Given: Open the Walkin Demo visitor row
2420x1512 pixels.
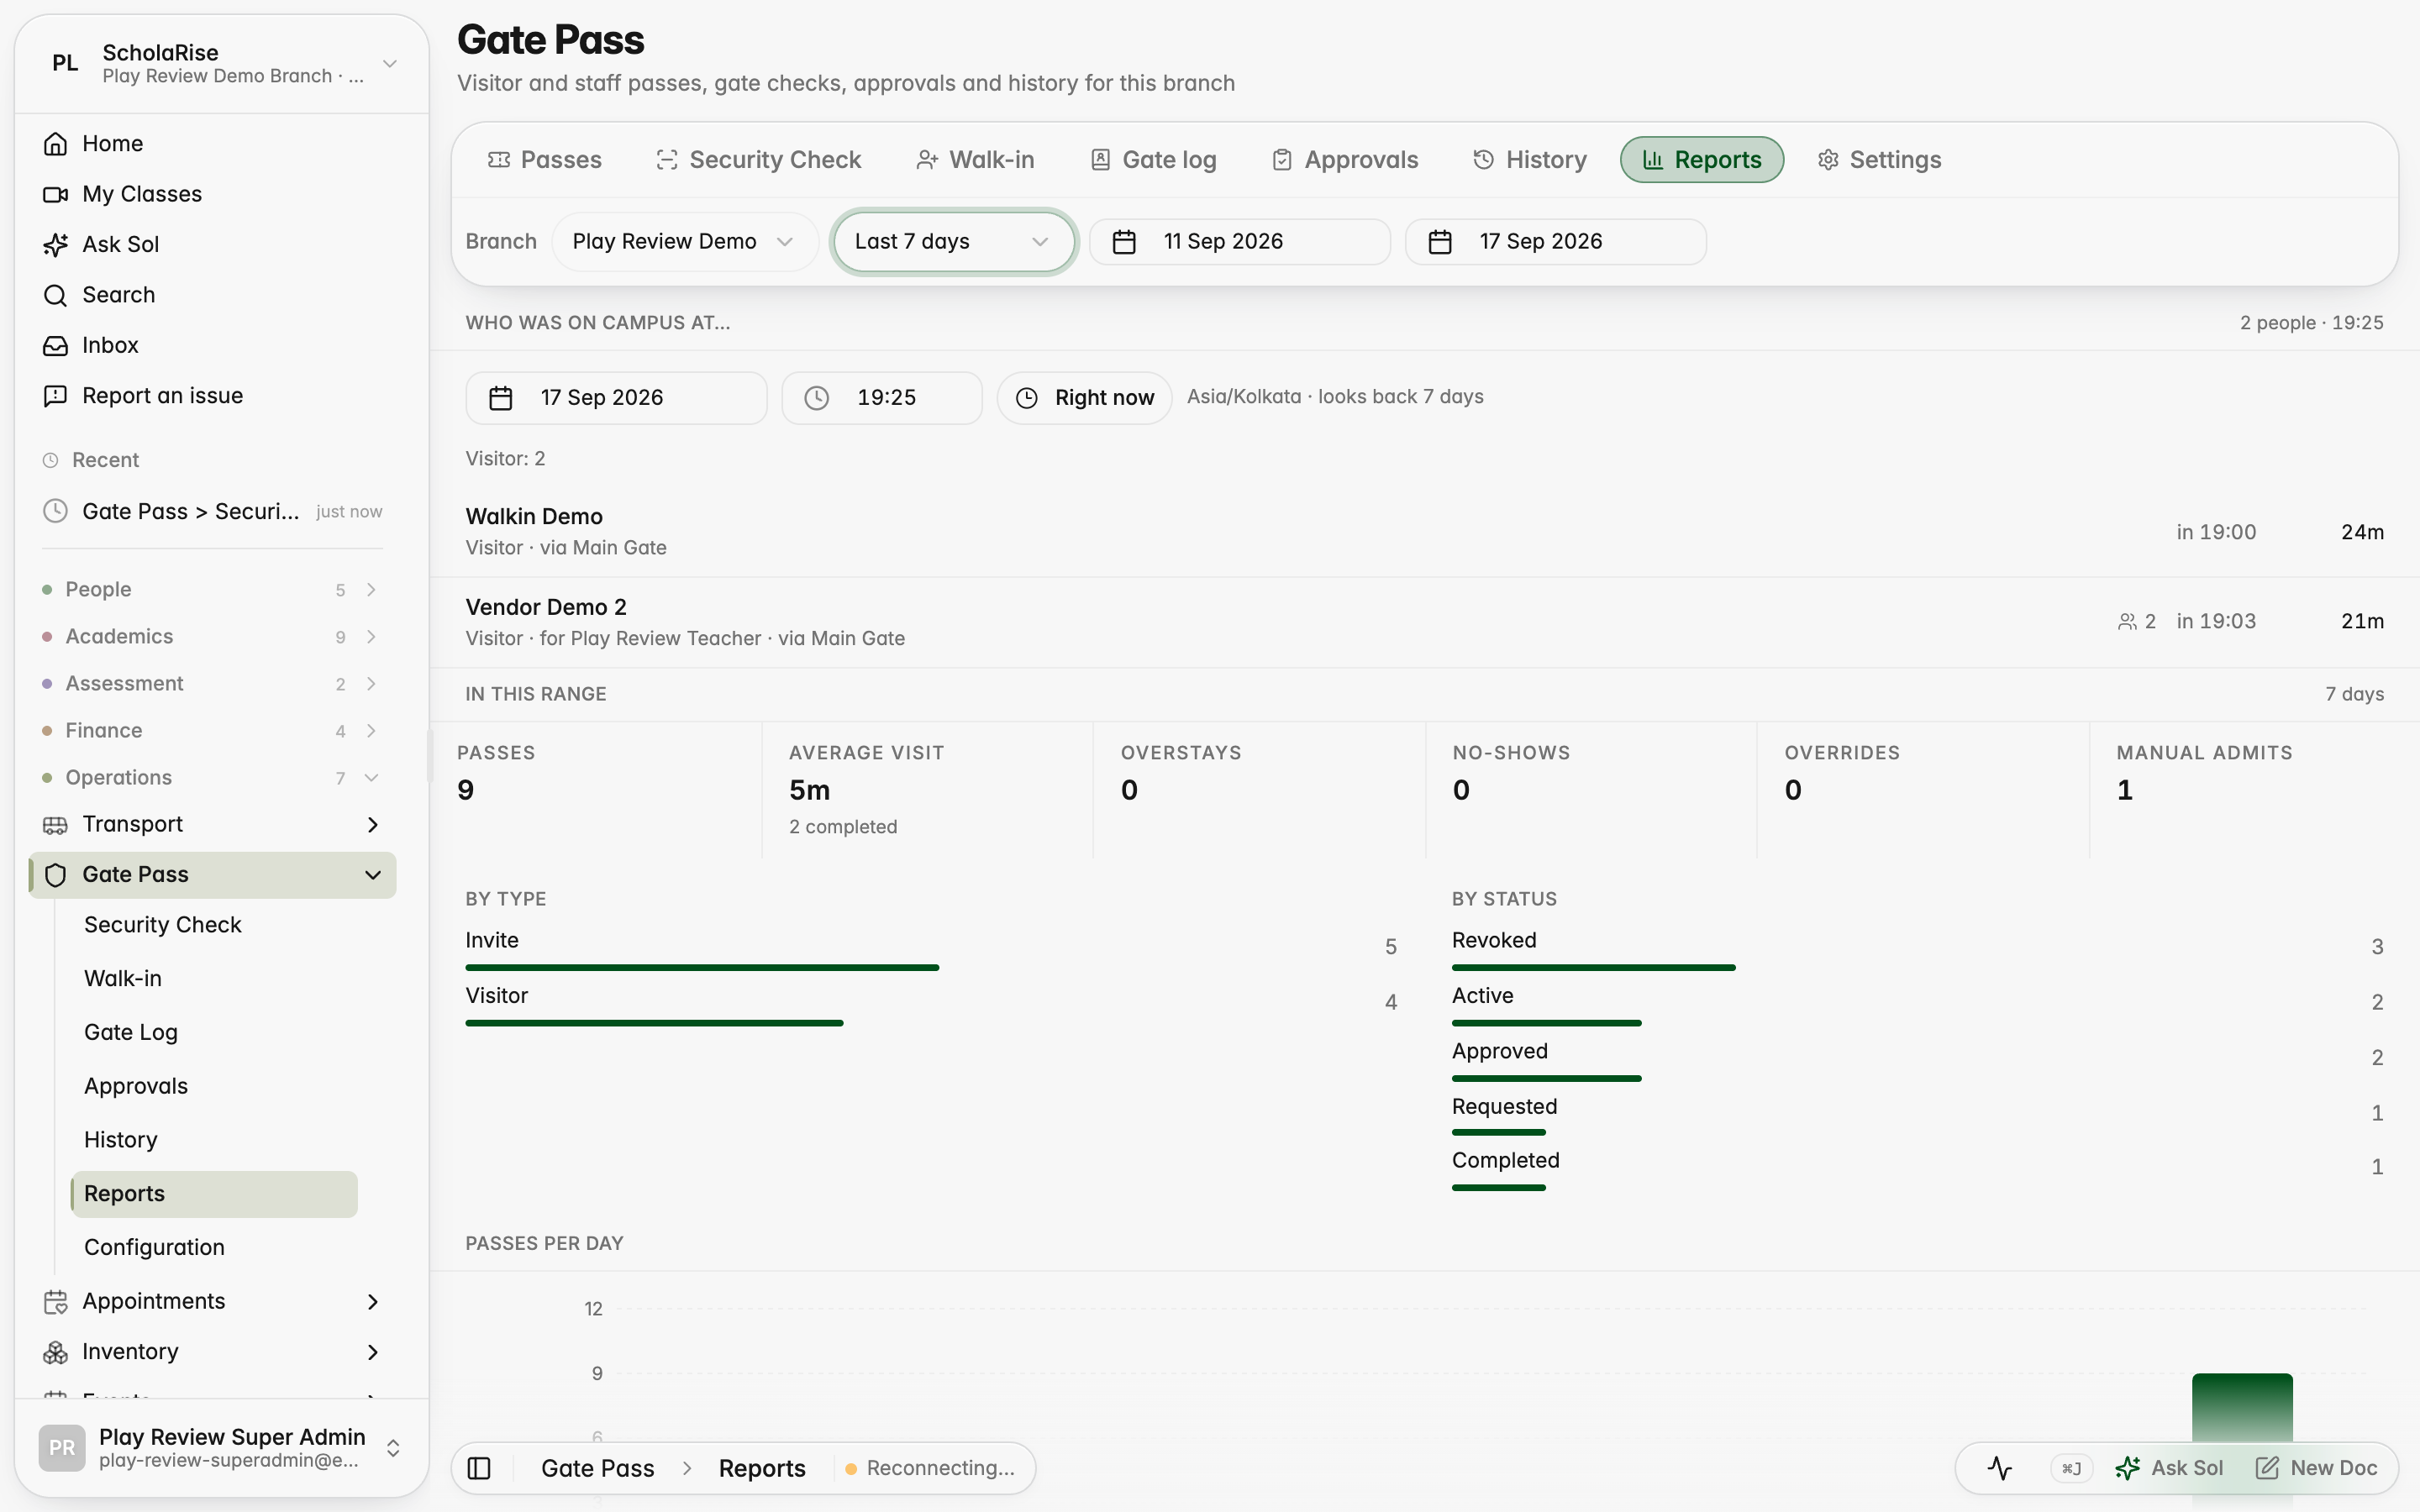Looking at the screenshot, I should pos(1425,532).
